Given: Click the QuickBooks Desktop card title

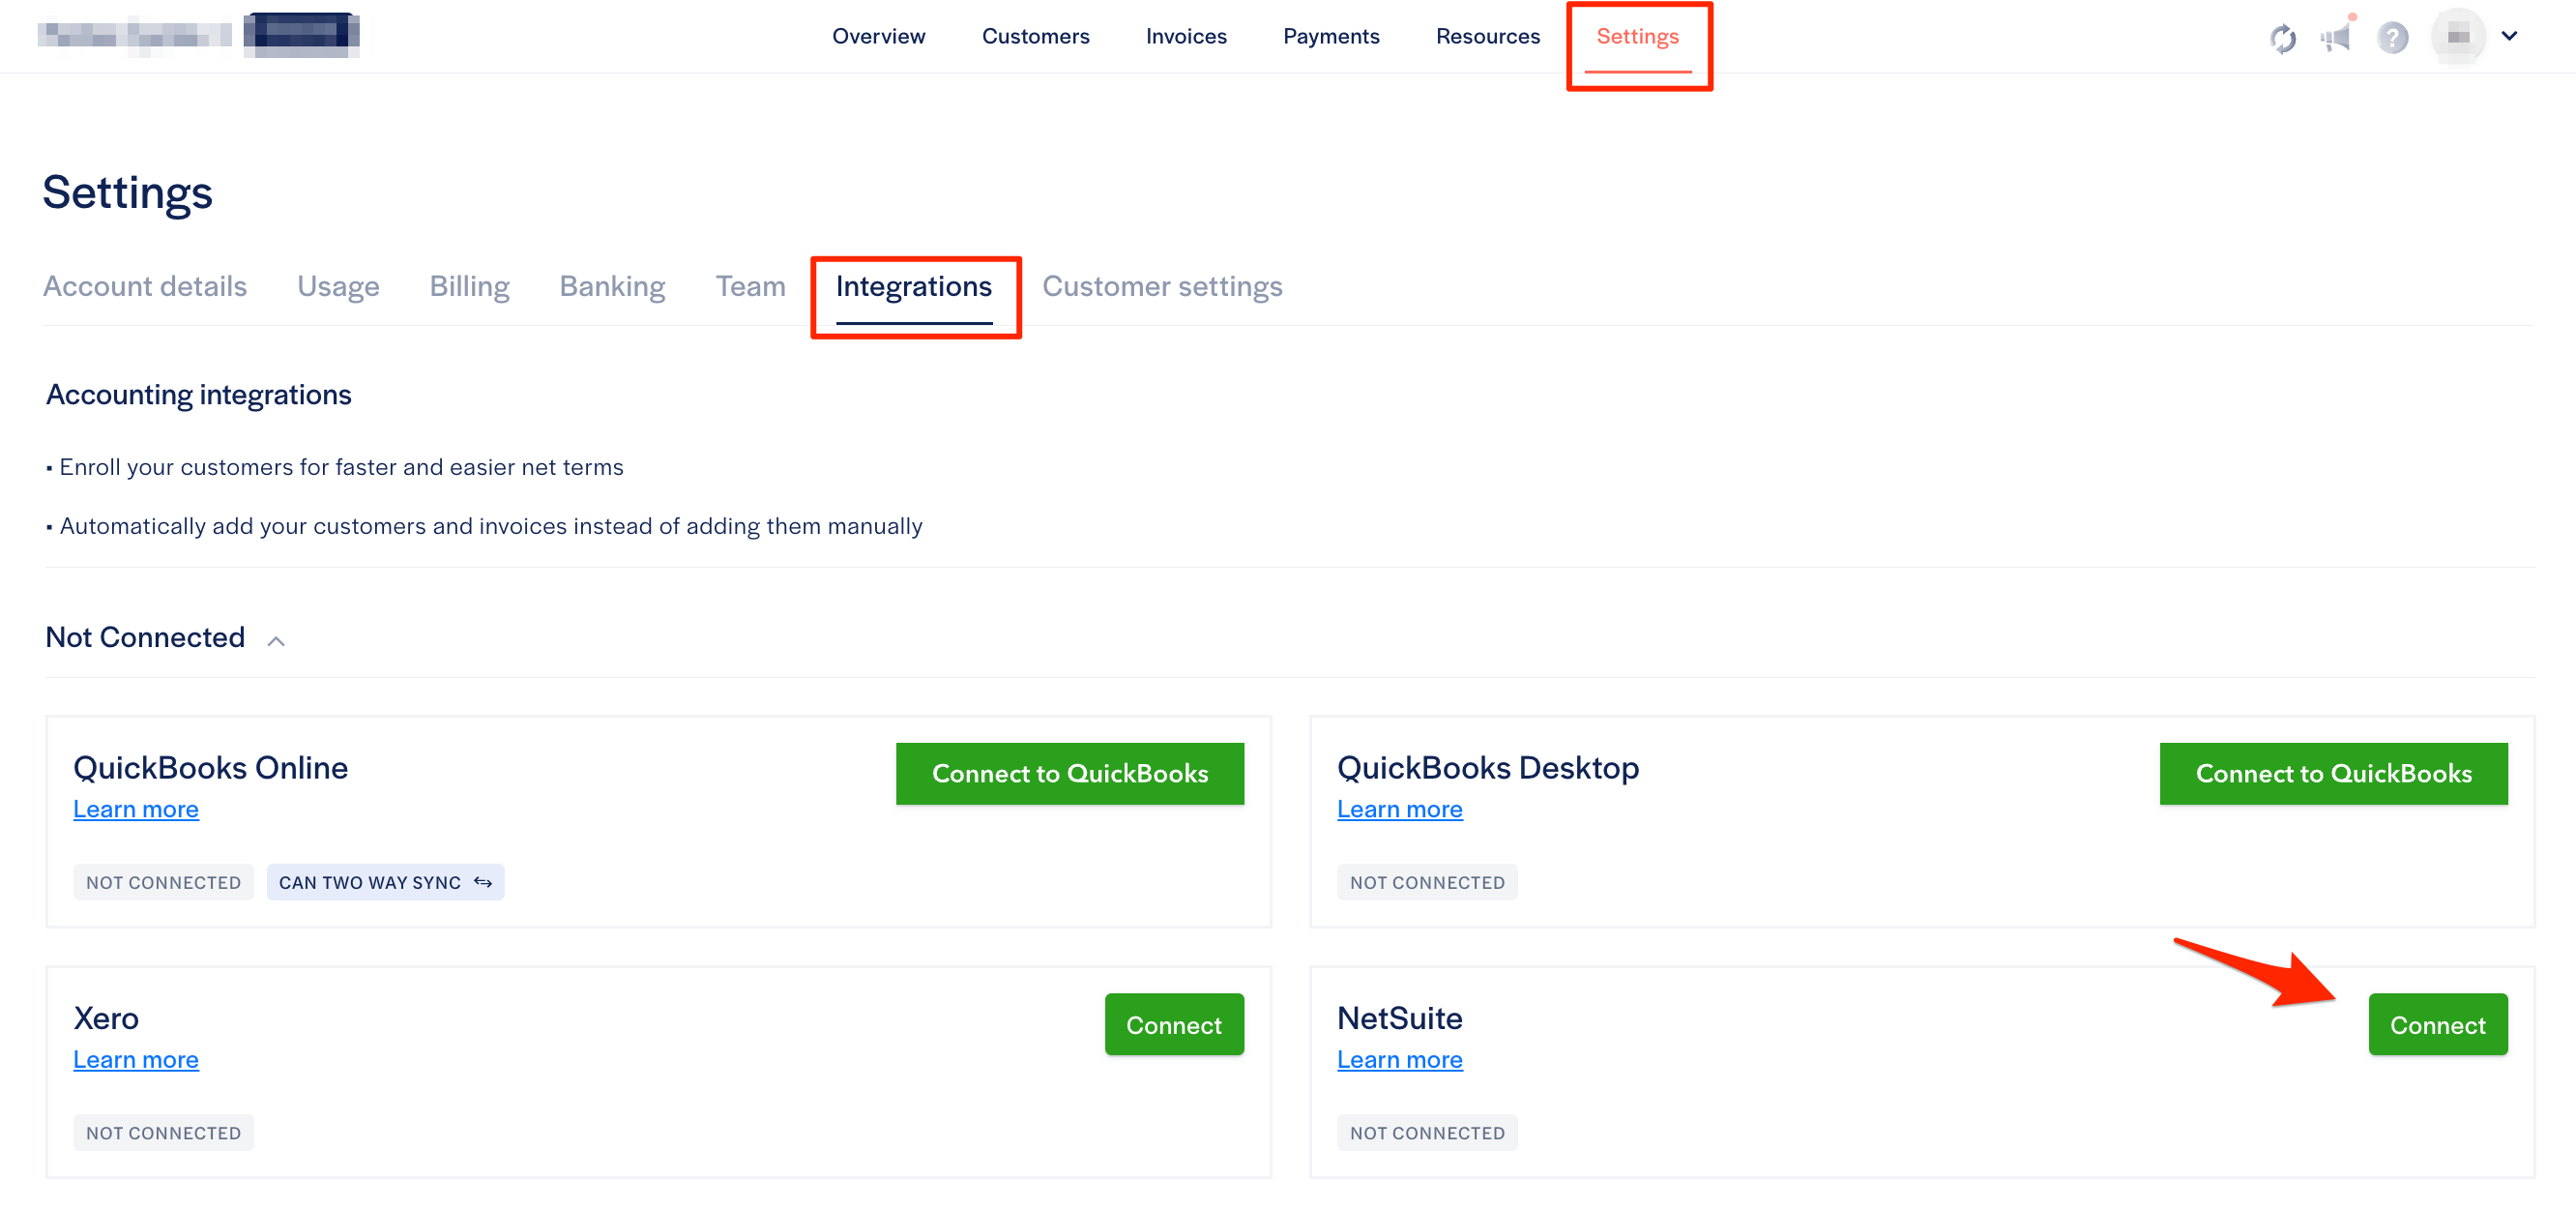Looking at the screenshot, I should coord(1488,767).
